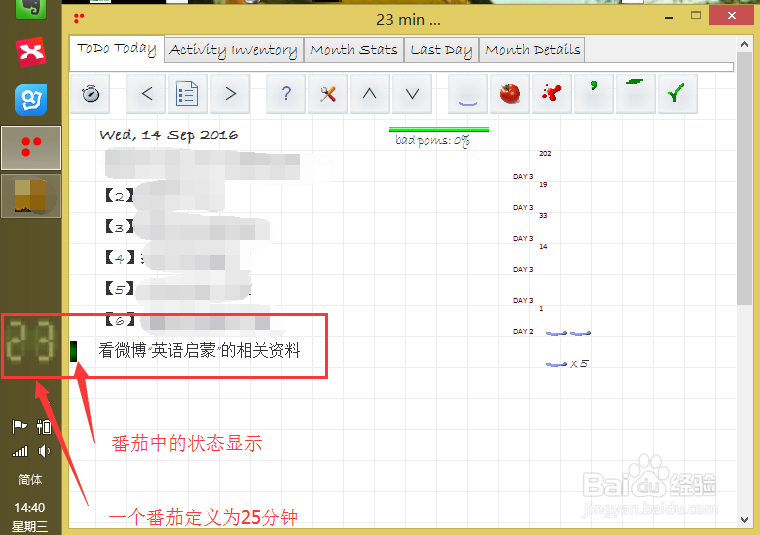
Task: Click the green apostrophe interruption icon
Action: click(x=593, y=94)
